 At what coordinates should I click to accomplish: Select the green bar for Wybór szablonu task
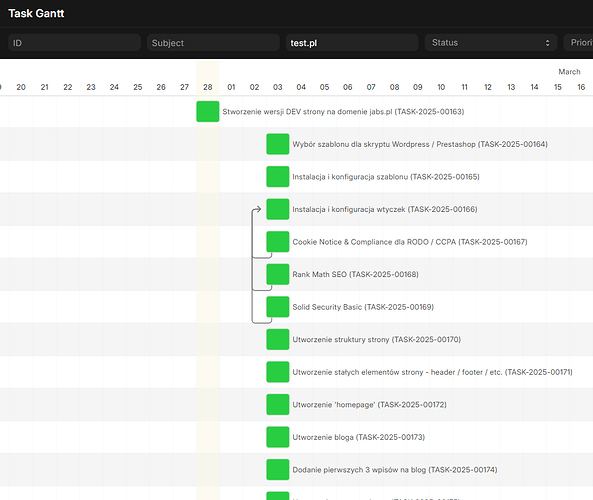pyautogui.click(x=278, y=144)
